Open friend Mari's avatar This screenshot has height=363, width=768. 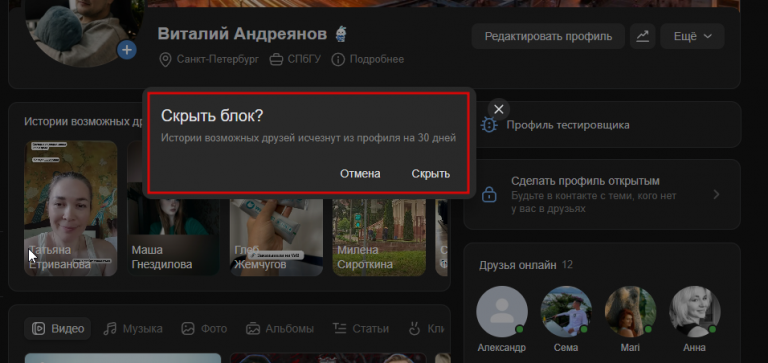pyautogui.click(x=630, y=312)
